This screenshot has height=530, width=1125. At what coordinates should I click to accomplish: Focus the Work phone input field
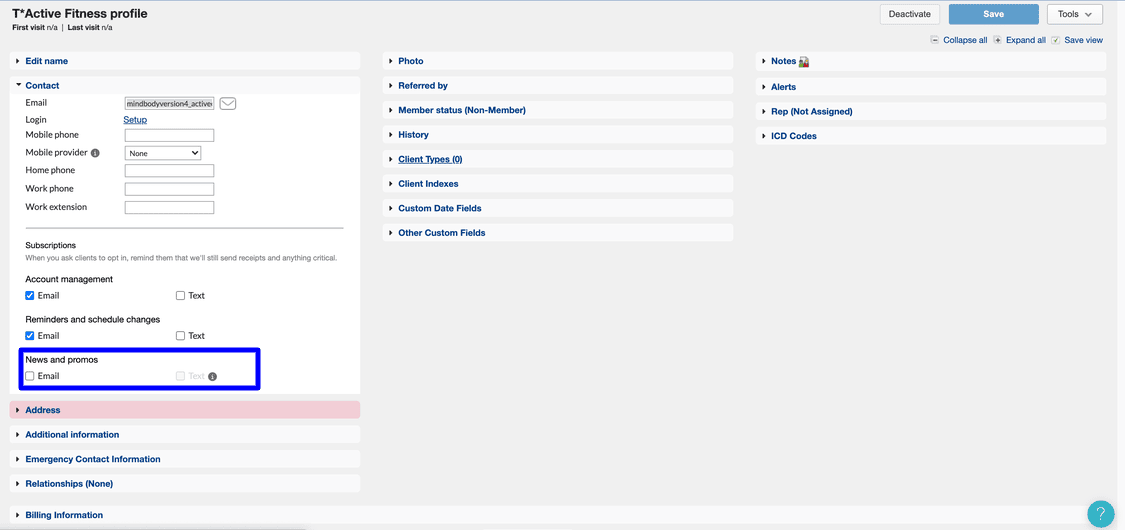pyautogui.click(x=169, y=189)
